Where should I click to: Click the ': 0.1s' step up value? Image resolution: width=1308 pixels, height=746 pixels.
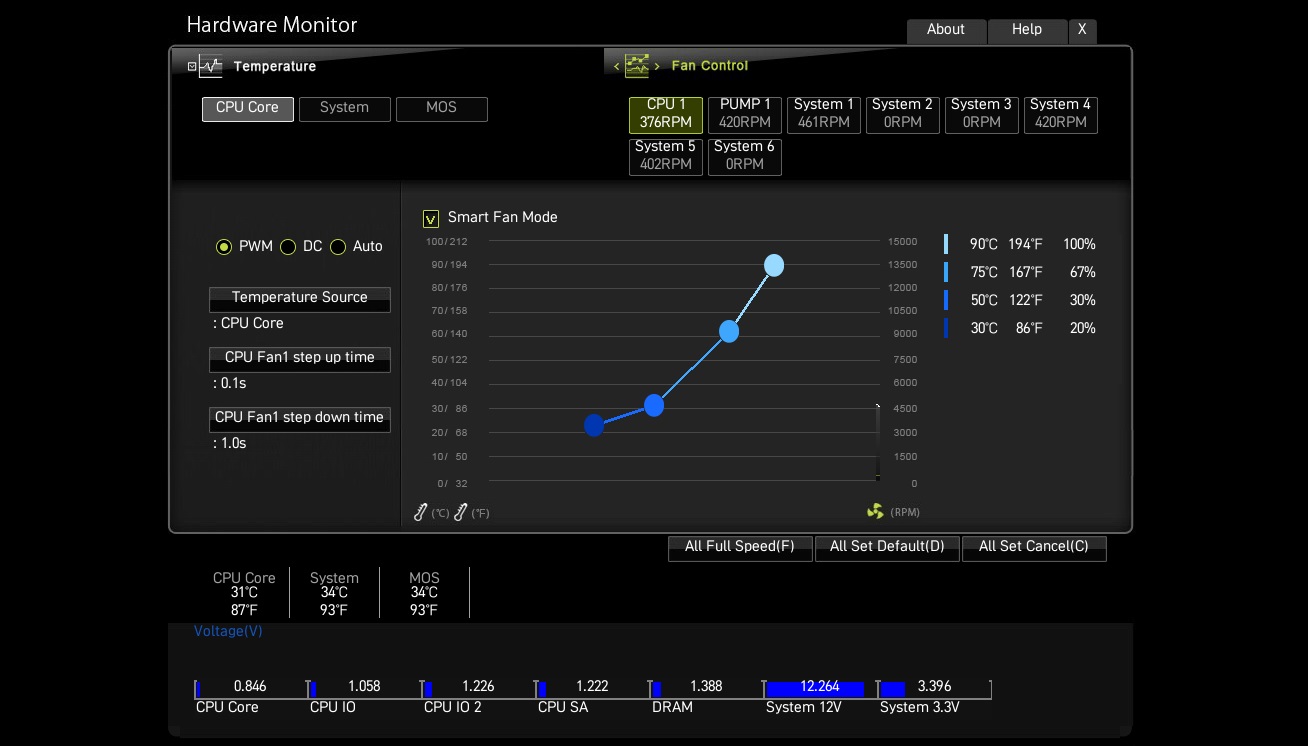[229, 383]
